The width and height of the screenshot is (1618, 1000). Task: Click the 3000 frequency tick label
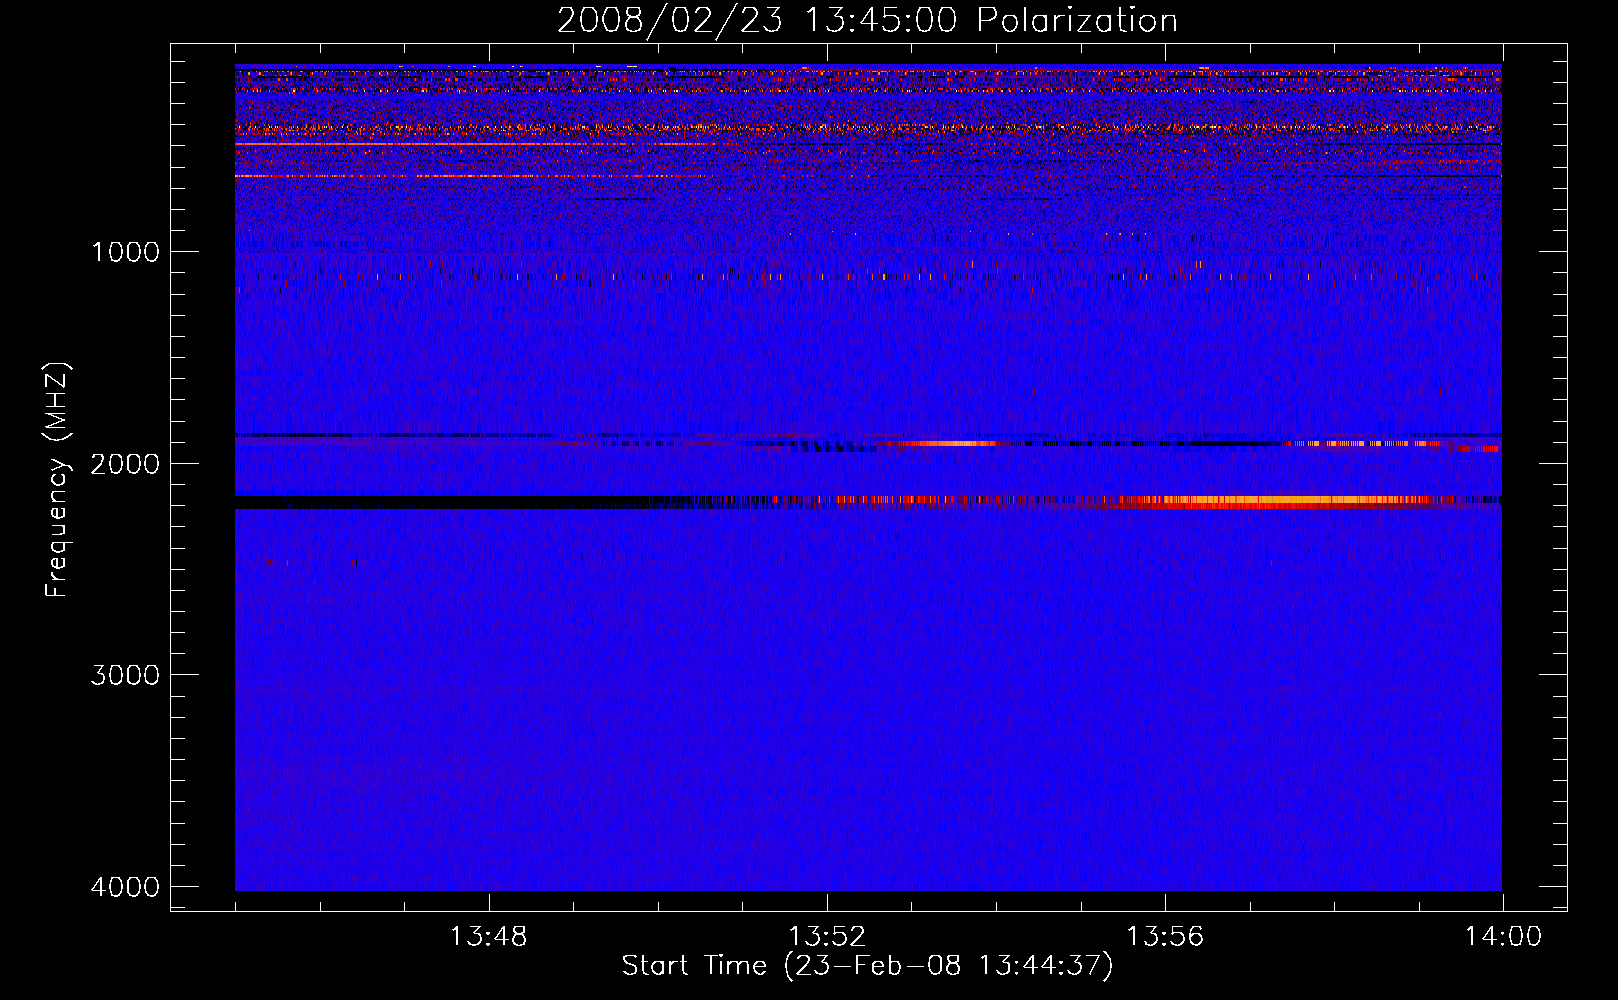coord(125,675)
